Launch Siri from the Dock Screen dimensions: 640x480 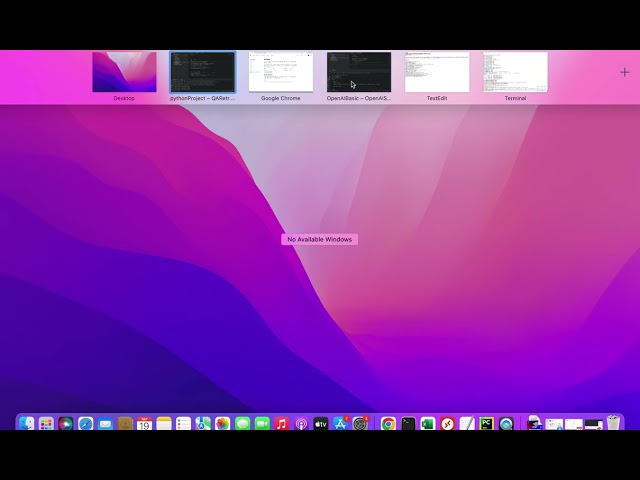[66, 424]
